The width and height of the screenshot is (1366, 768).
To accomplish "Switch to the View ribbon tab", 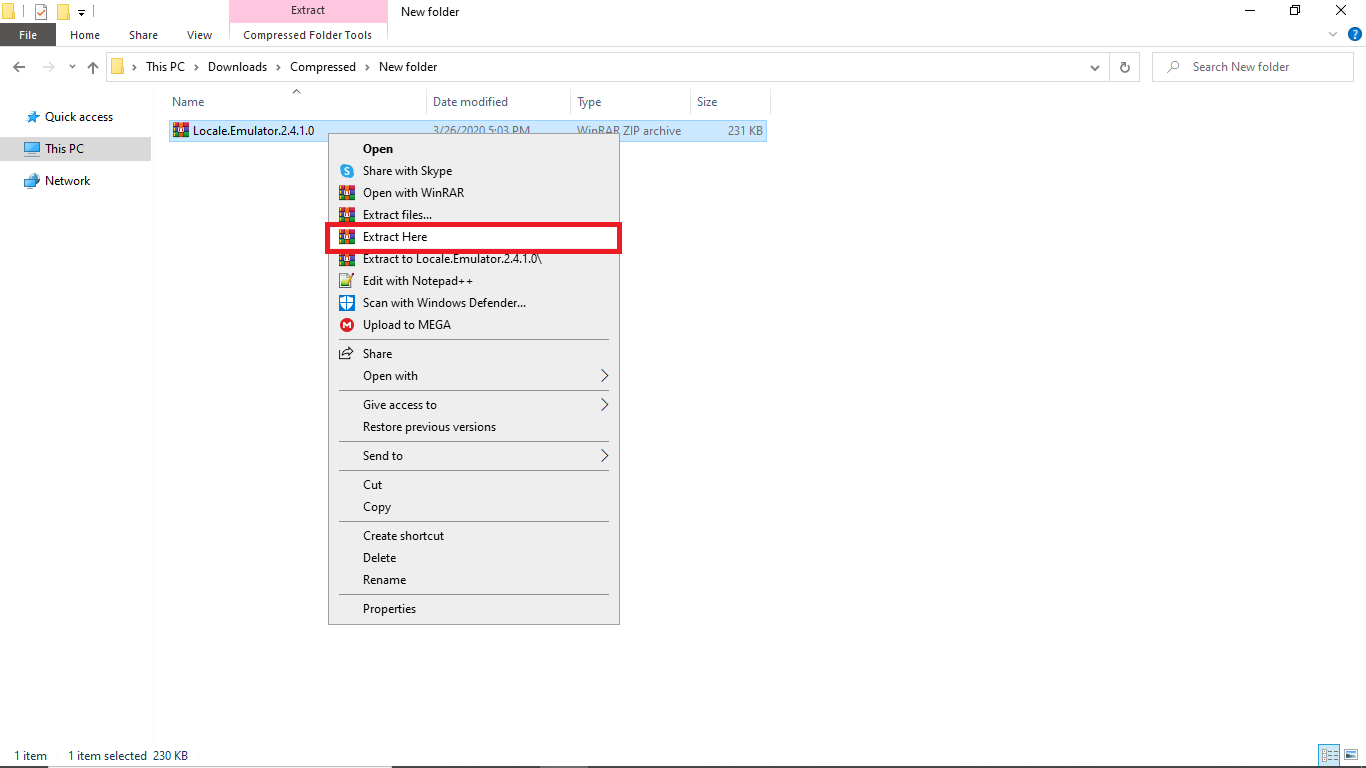I will pyautogui.click(x=200, y=35).
